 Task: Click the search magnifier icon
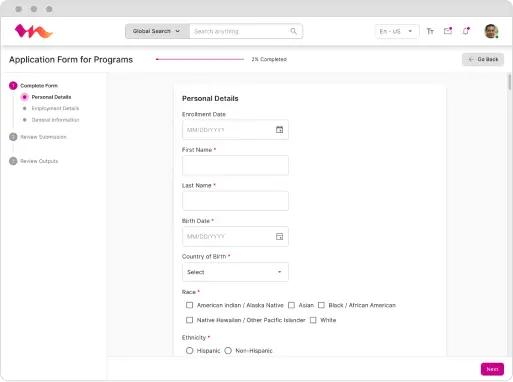293,31
